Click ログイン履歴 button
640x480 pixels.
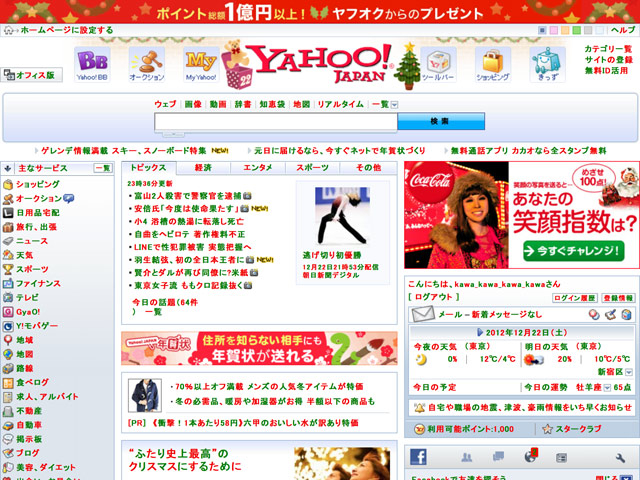(x=575, y=298)
